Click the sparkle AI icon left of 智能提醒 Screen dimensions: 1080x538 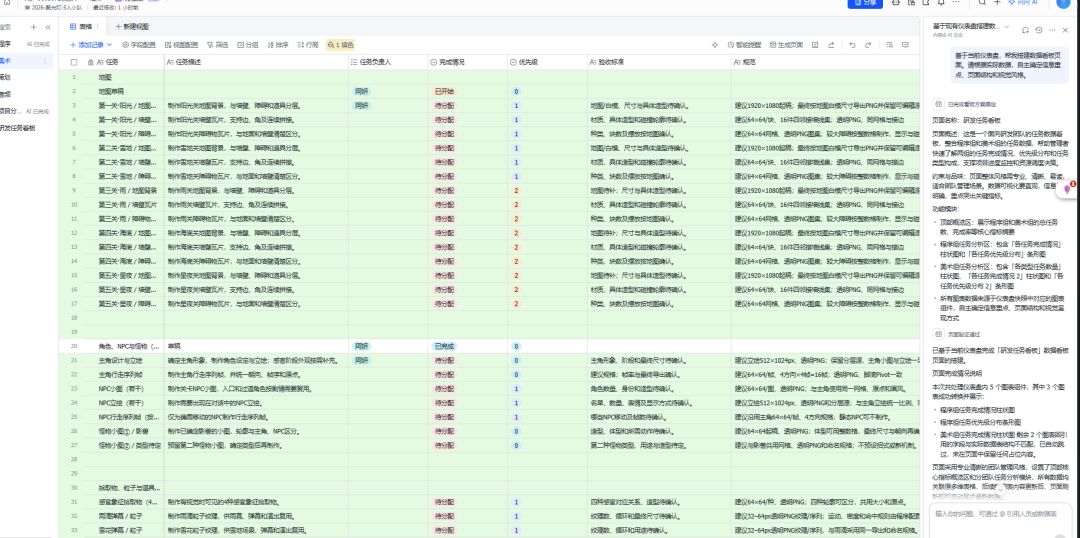click(x=715, y=45)
